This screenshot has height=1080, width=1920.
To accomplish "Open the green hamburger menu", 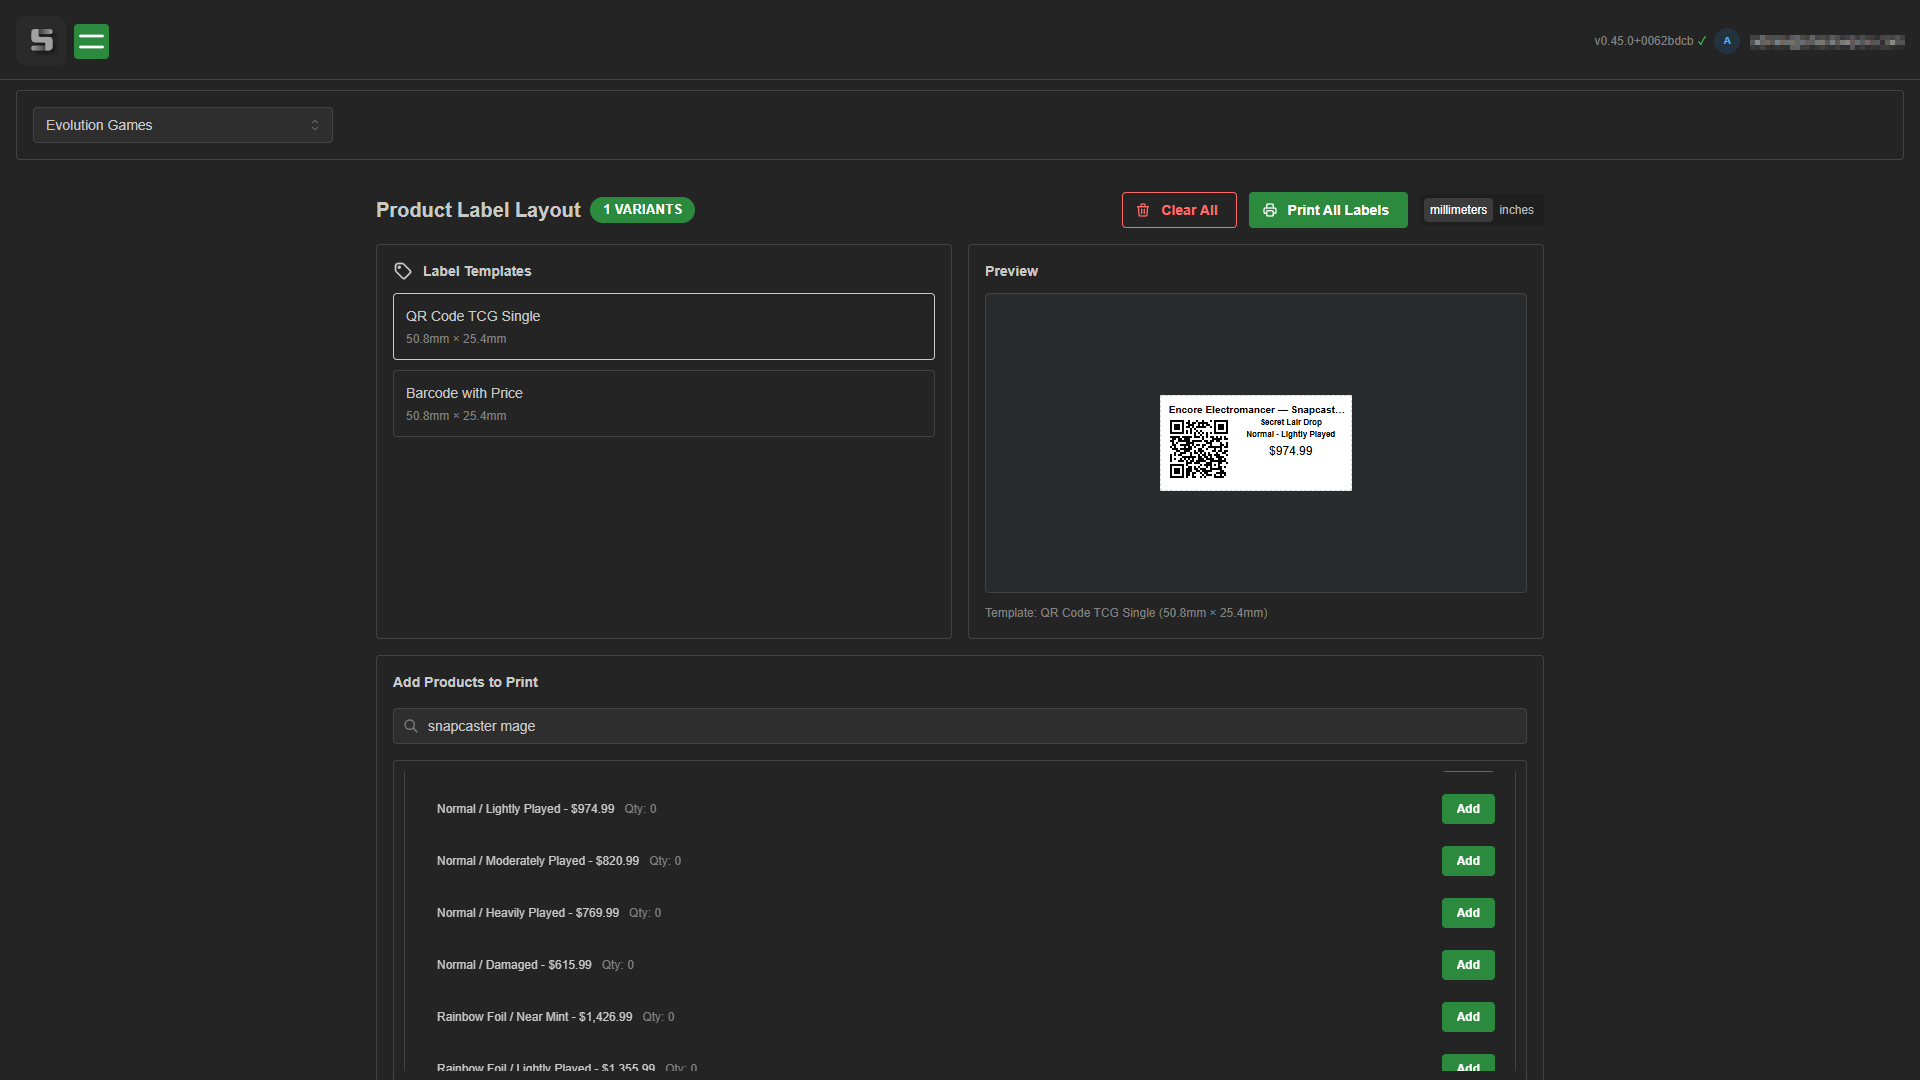I will tap(91, 41).
